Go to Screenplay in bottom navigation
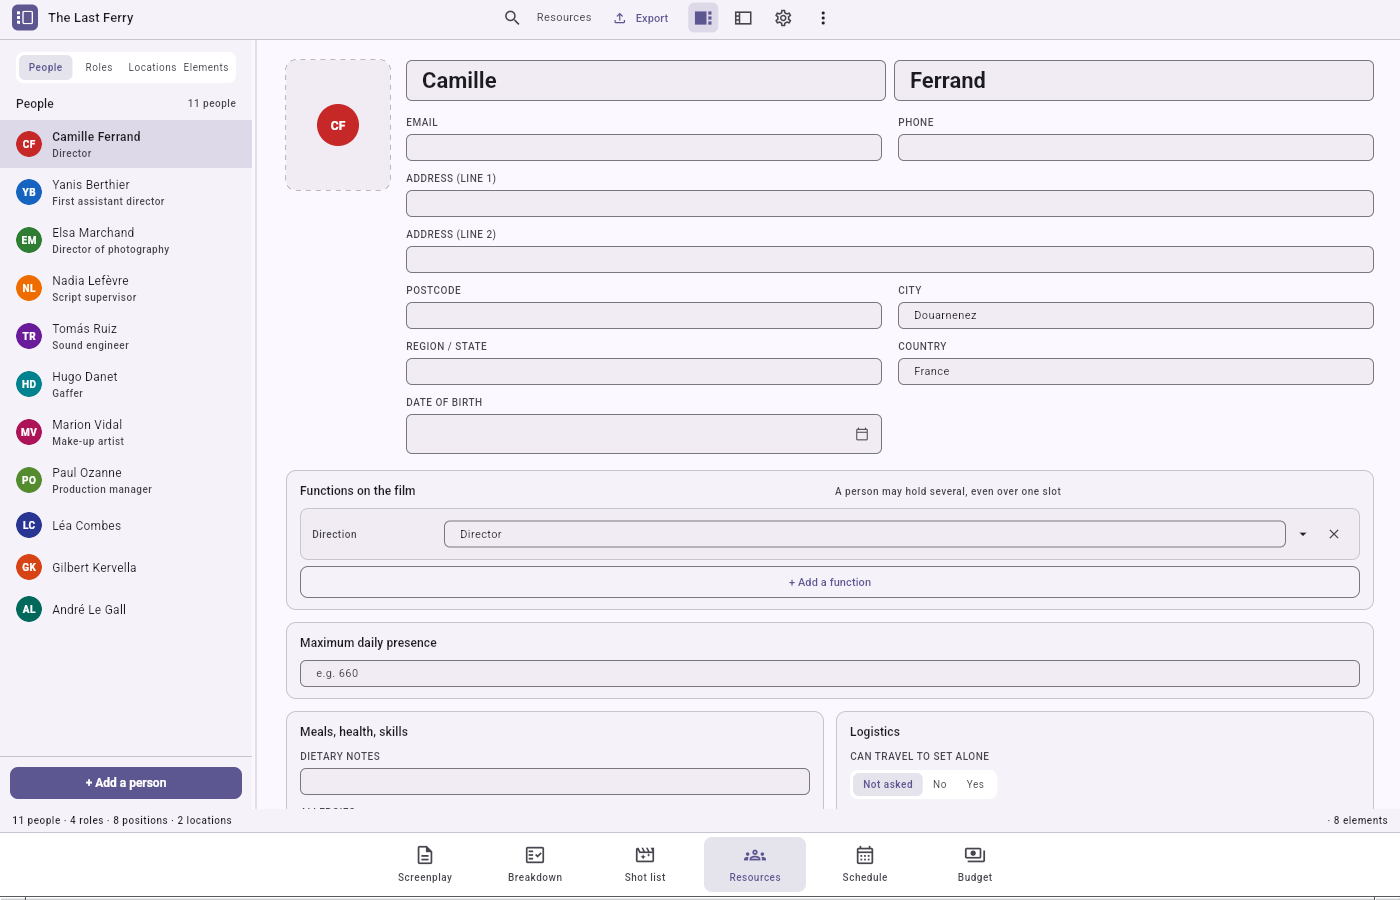The height and width of the screenshot is (900, 1400). 425,864
